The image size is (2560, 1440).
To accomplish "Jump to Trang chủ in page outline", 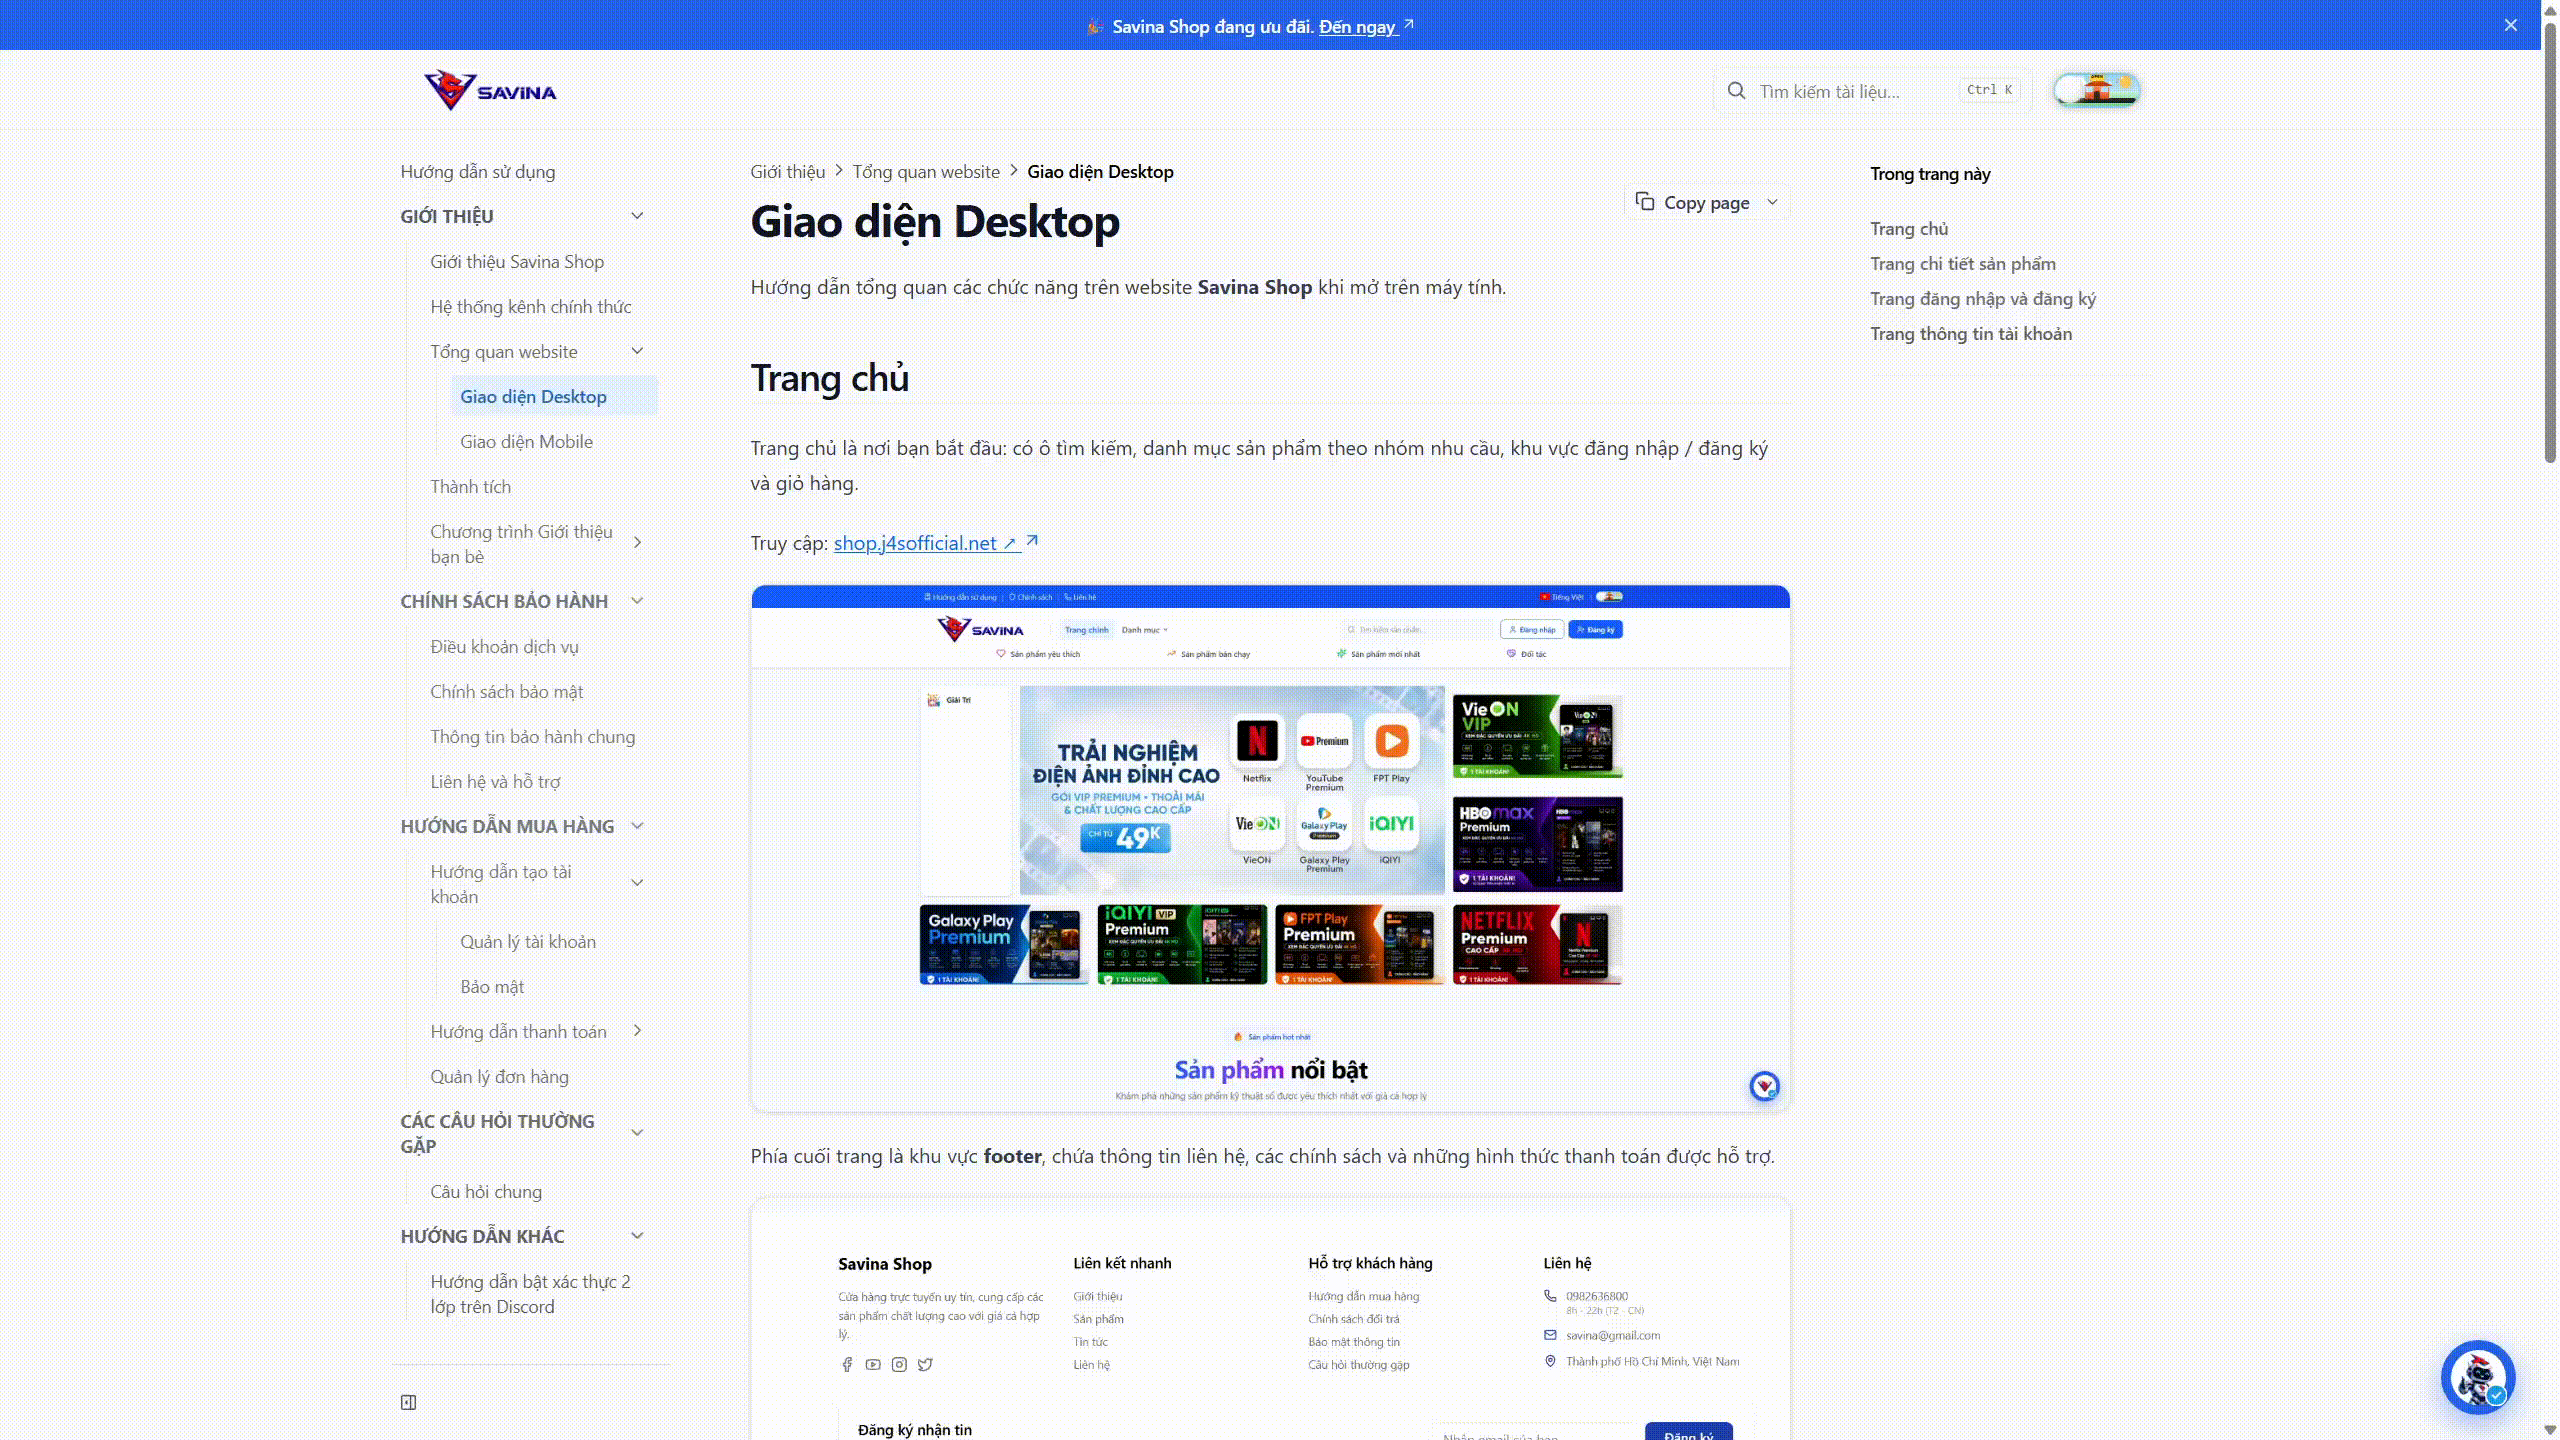I will tap(1909, 228).
